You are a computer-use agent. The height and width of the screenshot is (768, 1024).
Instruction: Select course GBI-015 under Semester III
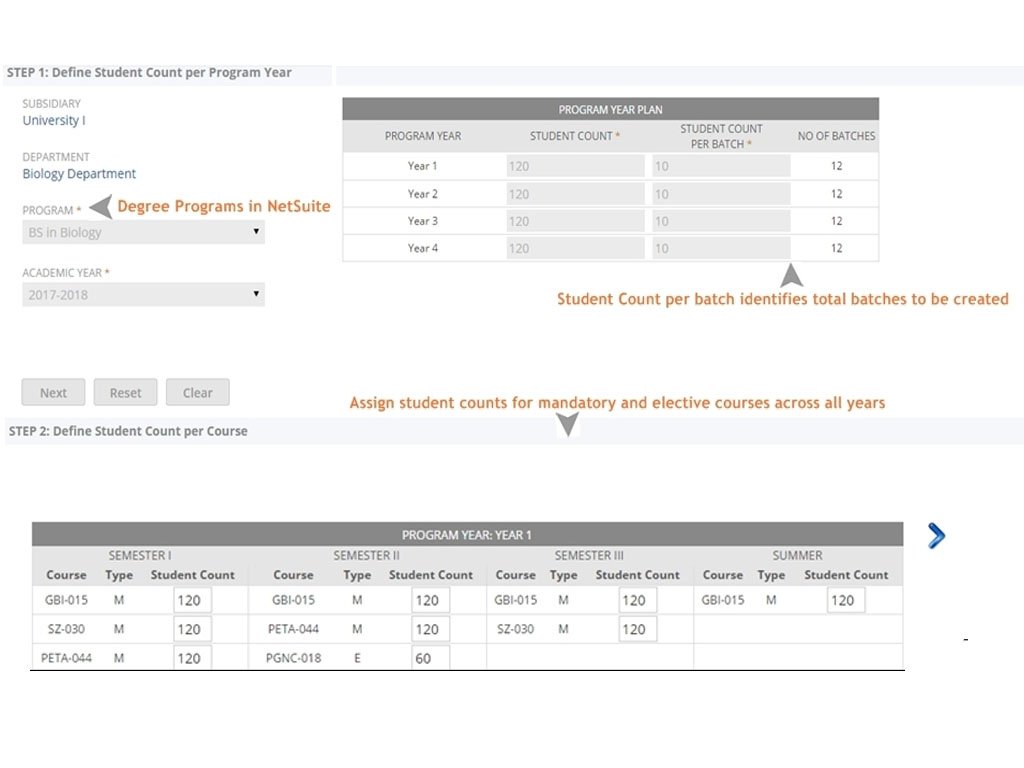[515, 600]
